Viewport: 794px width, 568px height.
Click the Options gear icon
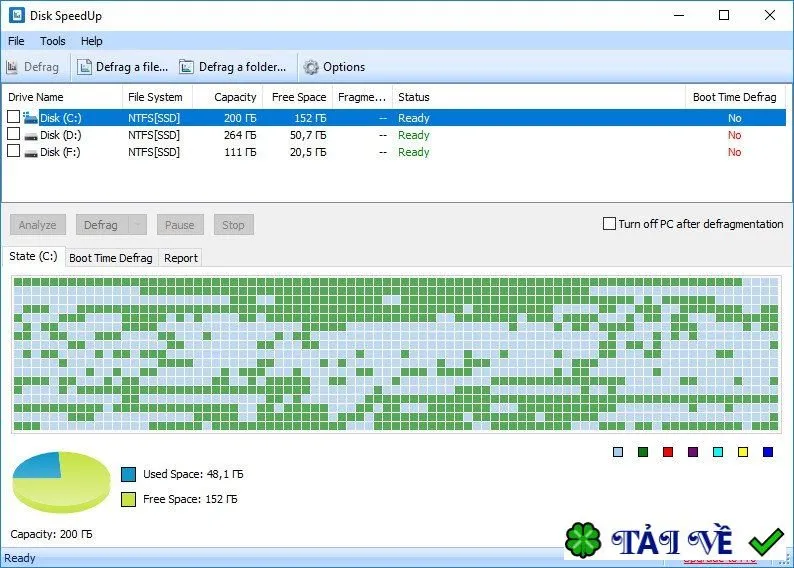click(311, 67)
